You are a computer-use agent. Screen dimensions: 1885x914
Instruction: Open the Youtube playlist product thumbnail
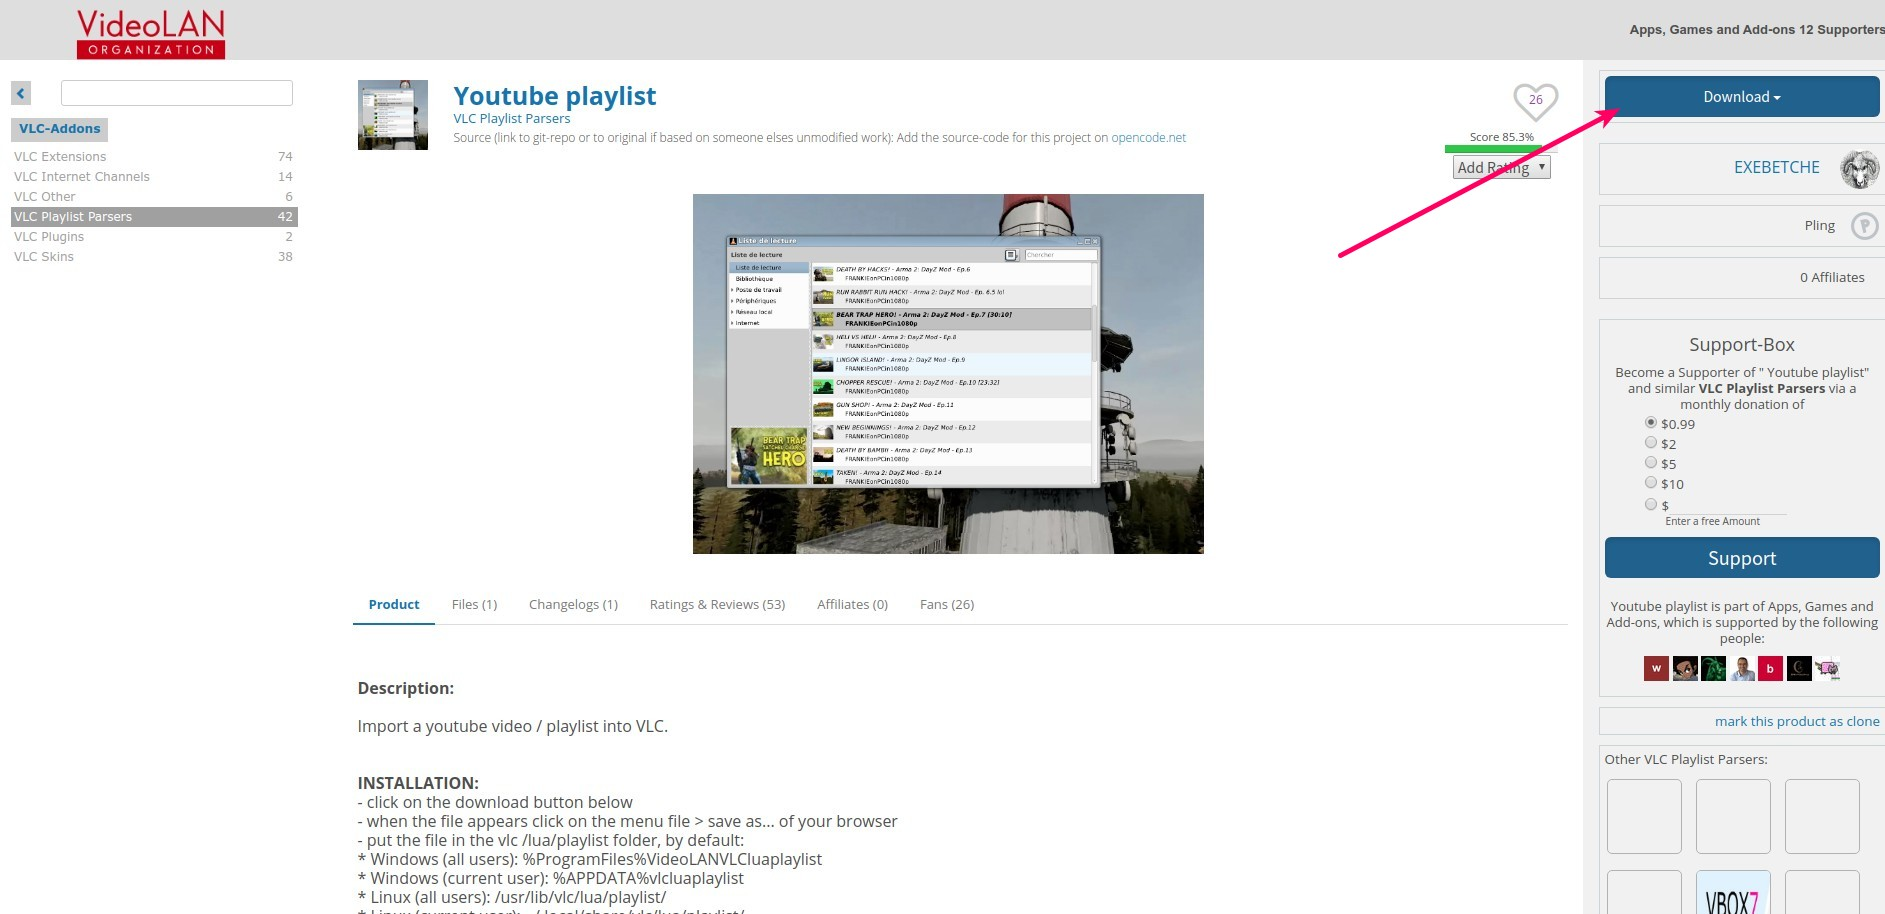click(x=393, y=115)
